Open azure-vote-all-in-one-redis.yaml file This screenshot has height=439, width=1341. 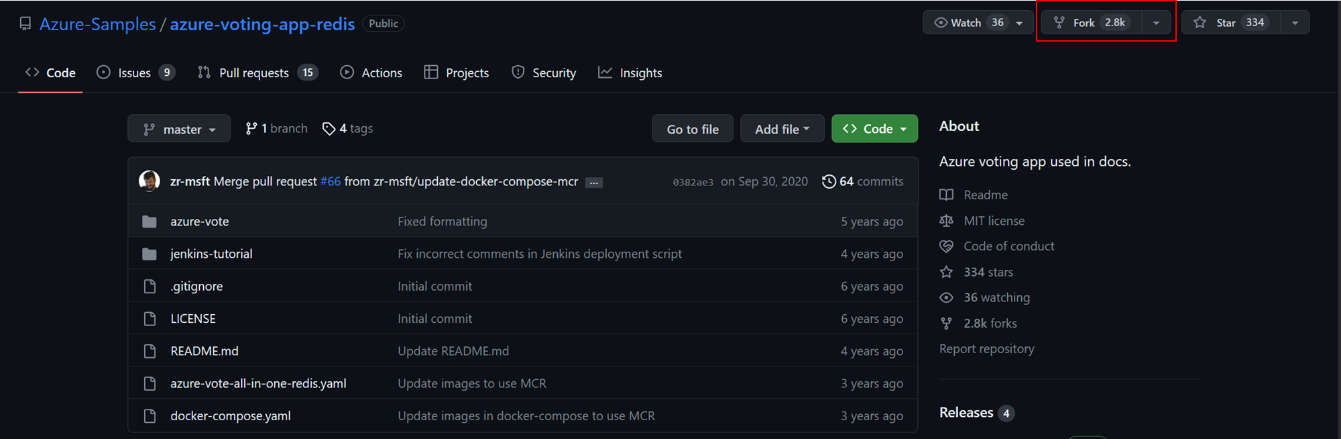[258, 383]
